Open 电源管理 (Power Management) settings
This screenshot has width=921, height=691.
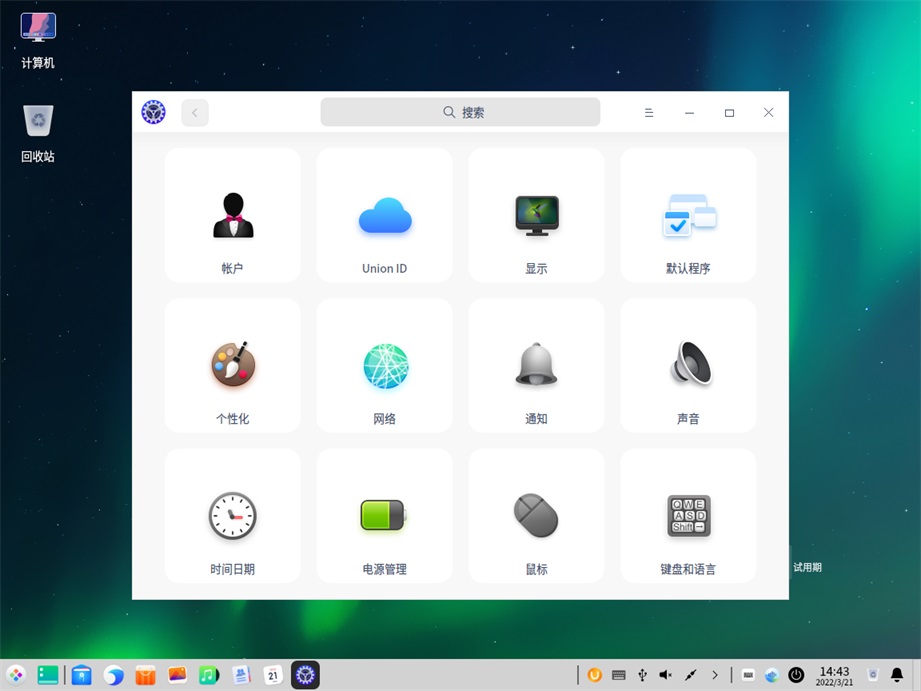[385, 516]
